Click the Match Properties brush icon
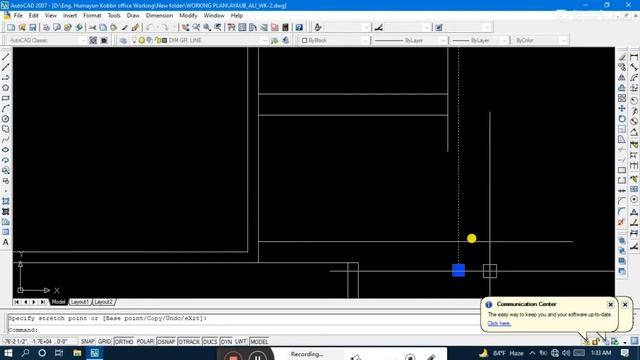The height and width of the screenshot is (360, 640). [135, 27]
